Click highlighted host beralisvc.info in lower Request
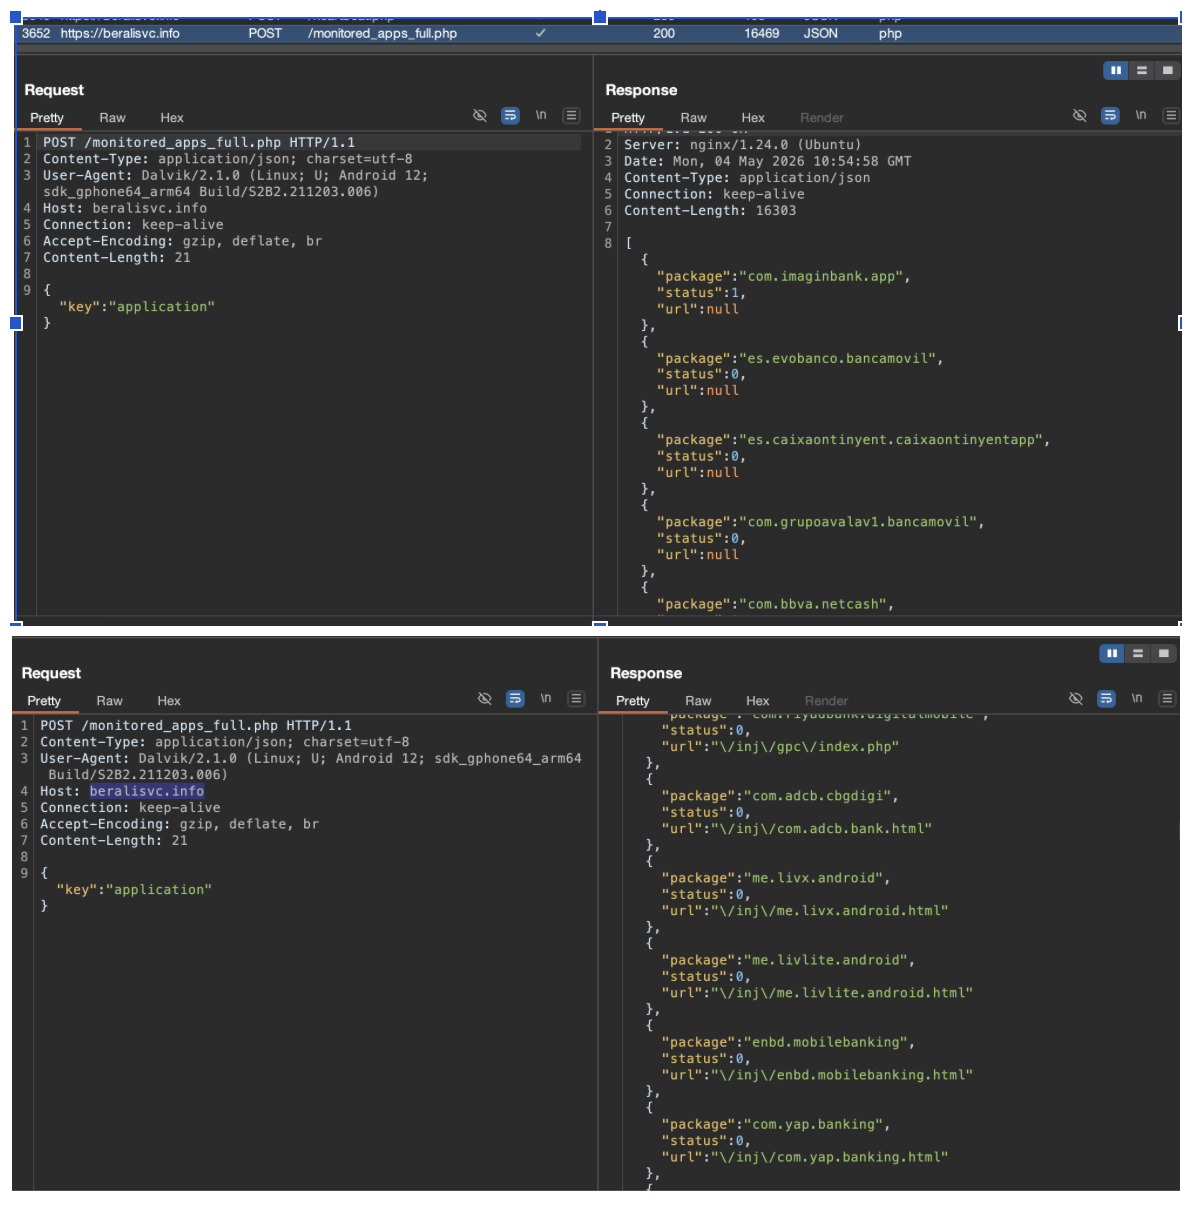Screen dimensions: 1192x1206 point(147,791)
